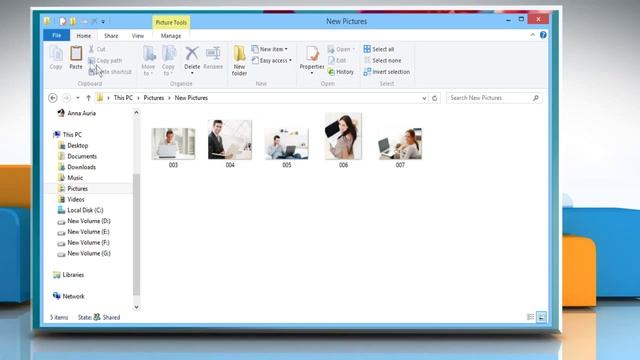Open Music in navigation pane

tap(75, 178)
